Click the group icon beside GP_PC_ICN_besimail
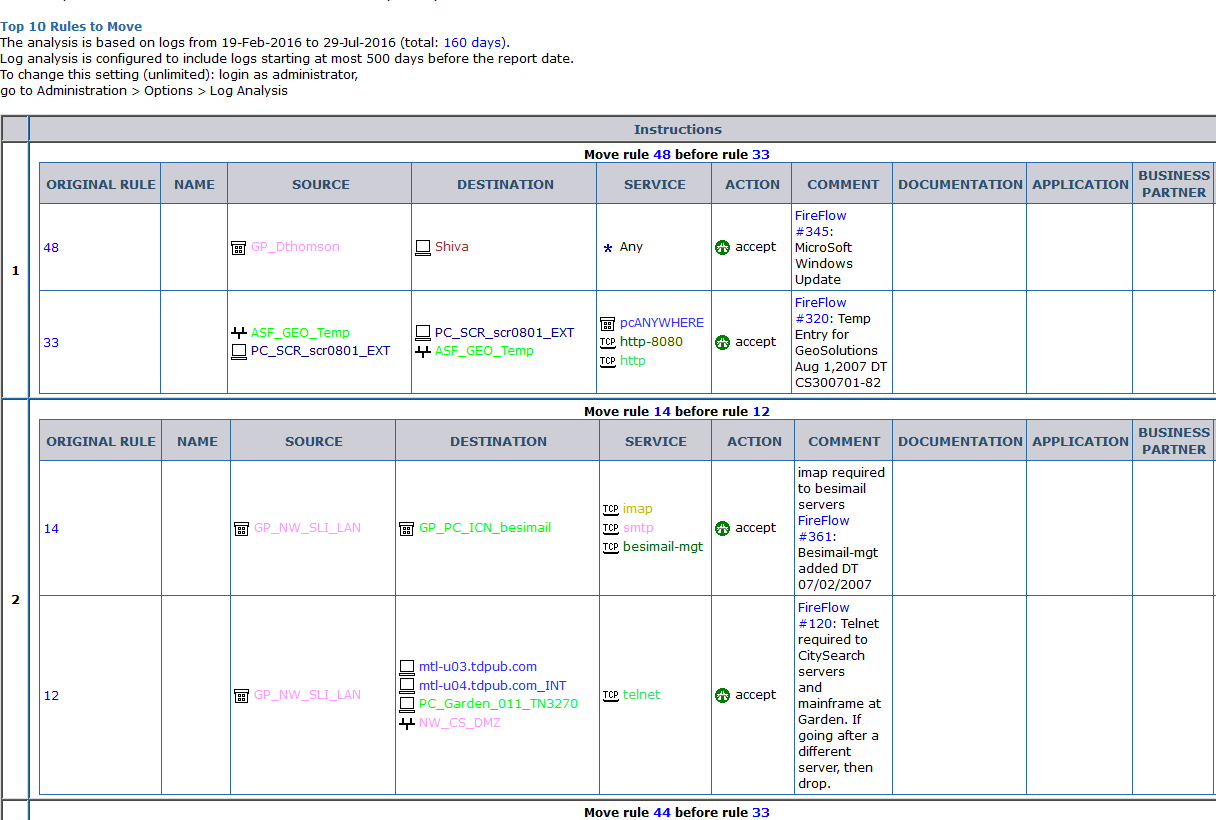1216x820 pixels. click(406, 528)
